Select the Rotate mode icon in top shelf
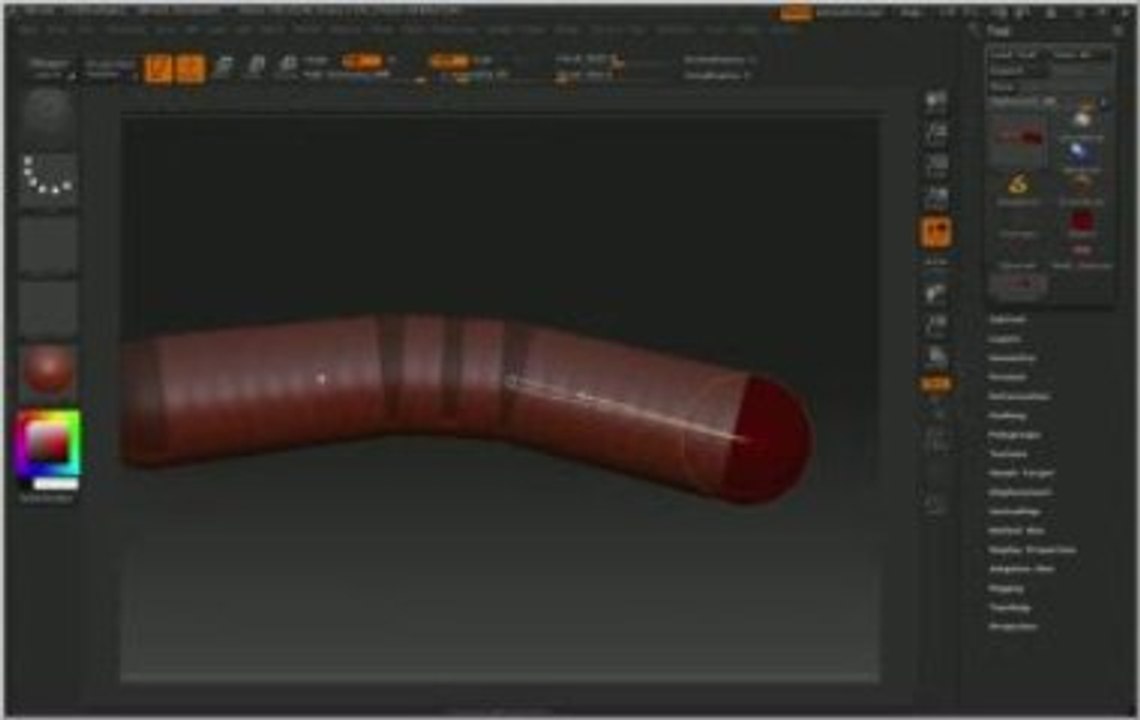The height and width of the screenshot is (720, 1140). click(x=287, y=67)
